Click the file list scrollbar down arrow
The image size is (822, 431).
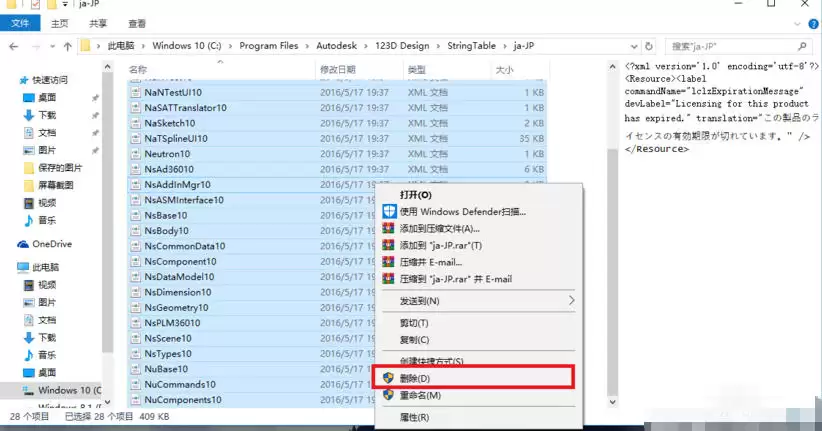coord(612,402)
